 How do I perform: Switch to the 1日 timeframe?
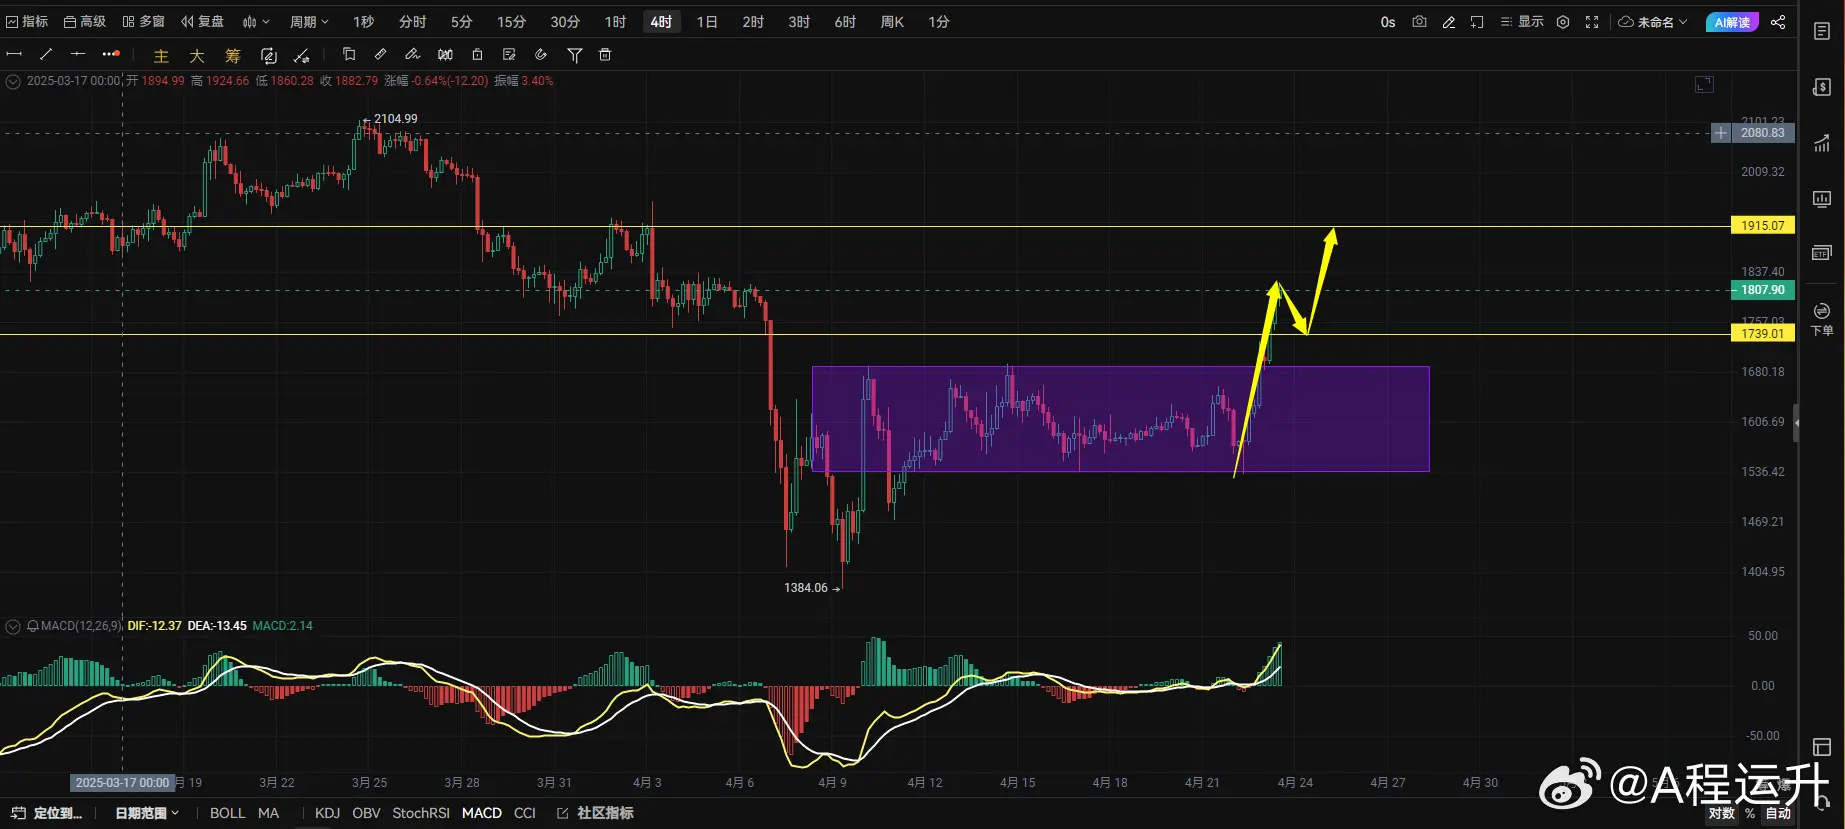point(707,22)
